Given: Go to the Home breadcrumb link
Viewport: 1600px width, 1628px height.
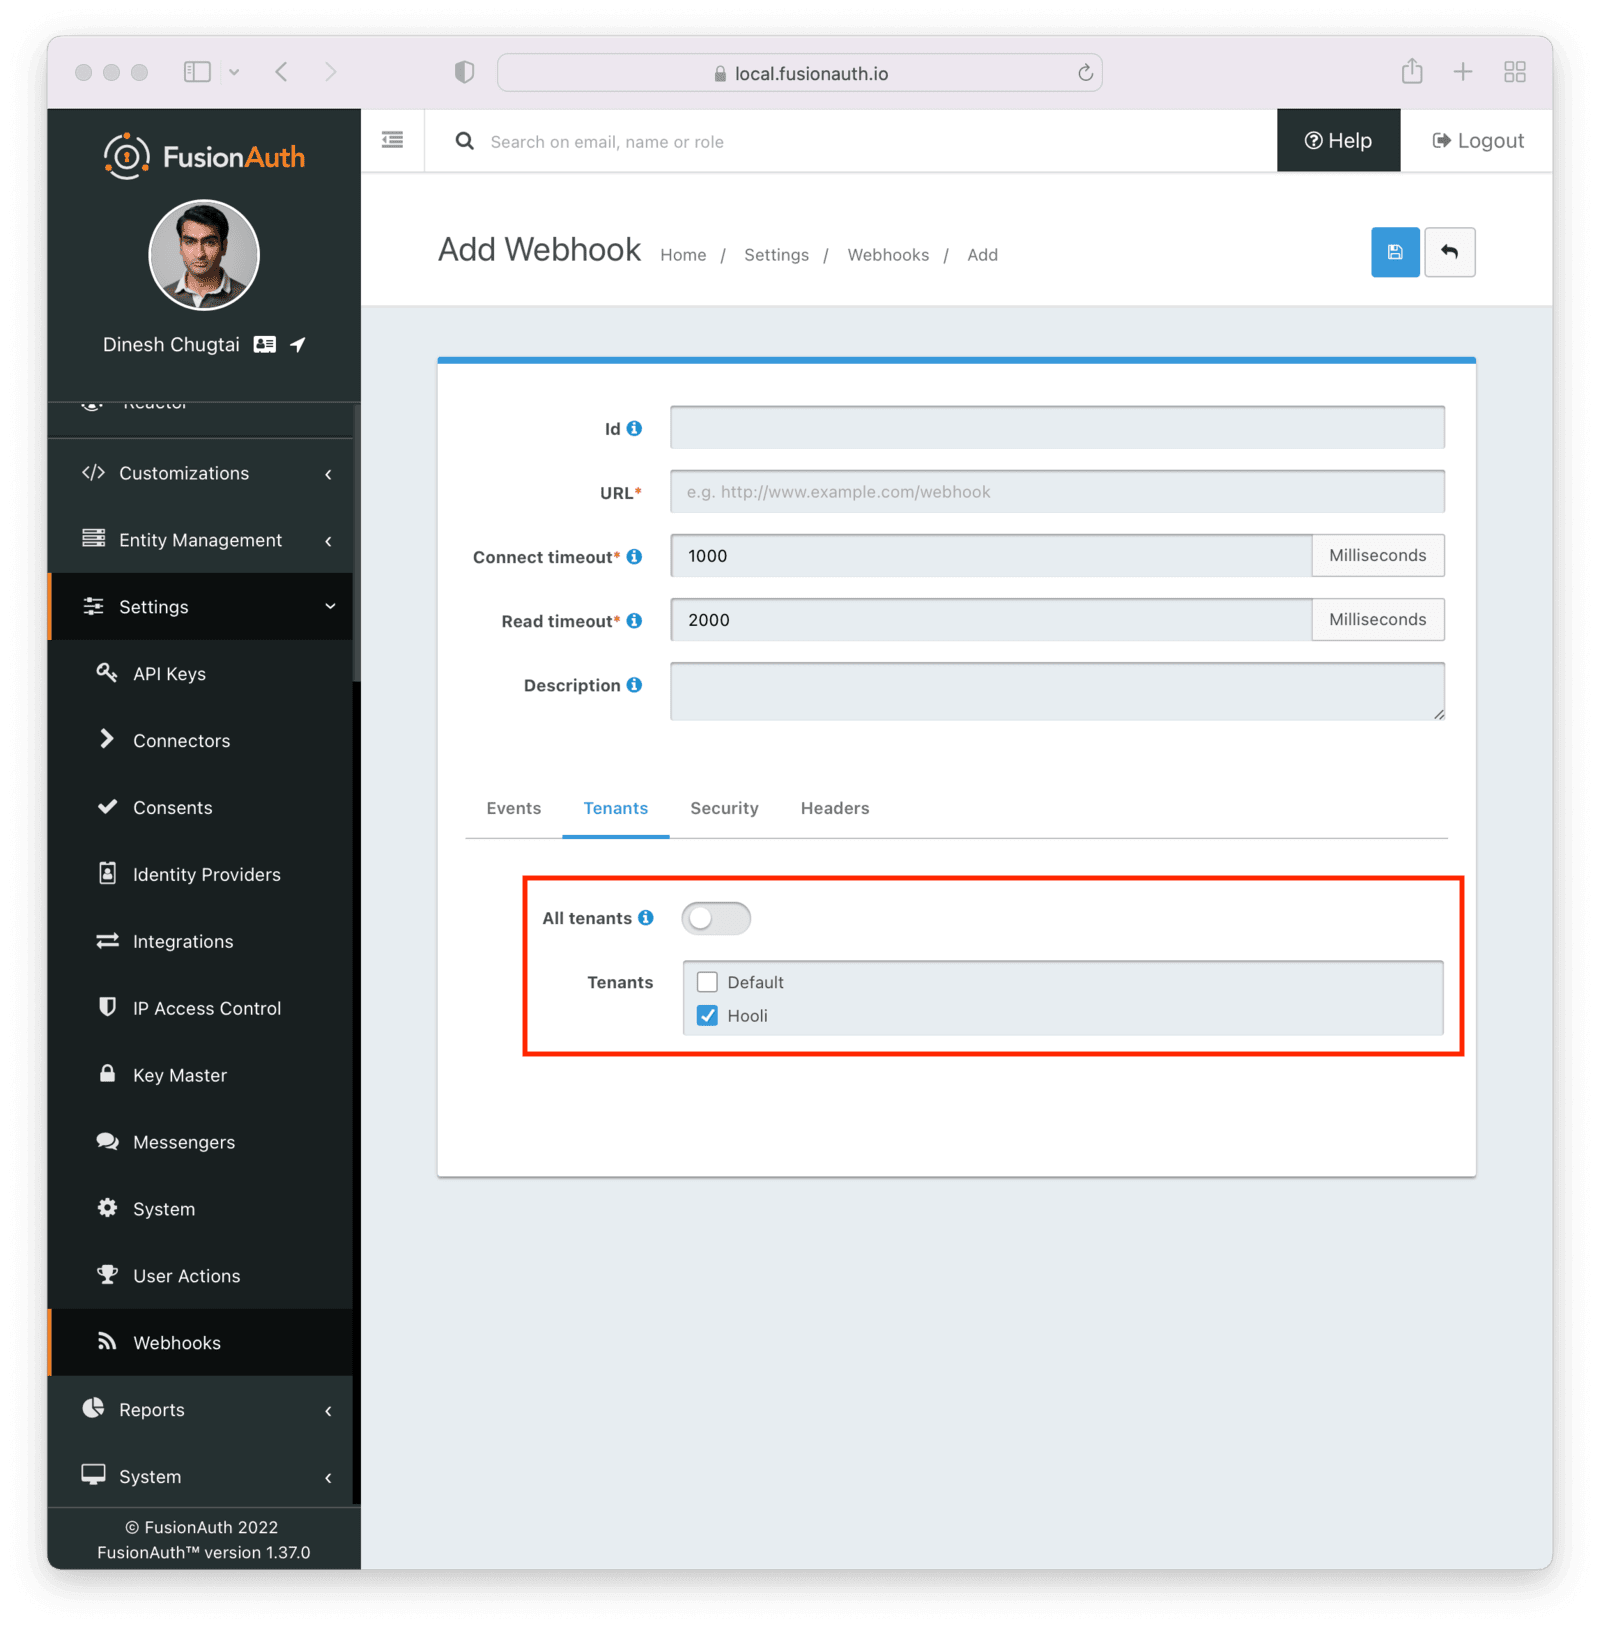Looking at the screenshot, I should (683, 255).
